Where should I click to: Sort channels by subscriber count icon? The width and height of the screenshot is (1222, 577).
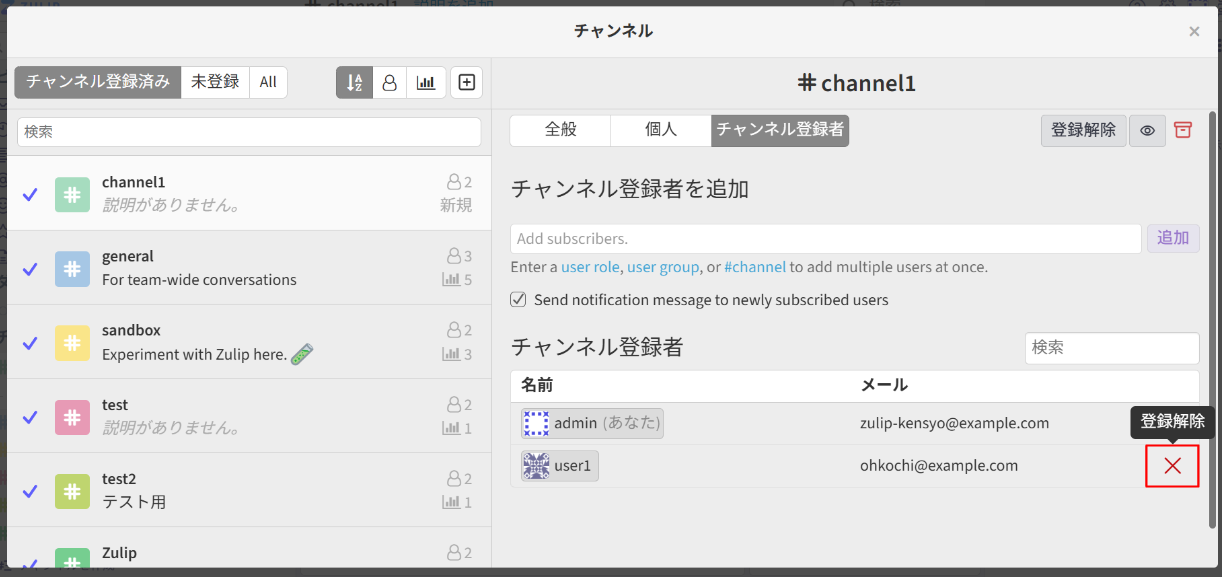(390, 82)
